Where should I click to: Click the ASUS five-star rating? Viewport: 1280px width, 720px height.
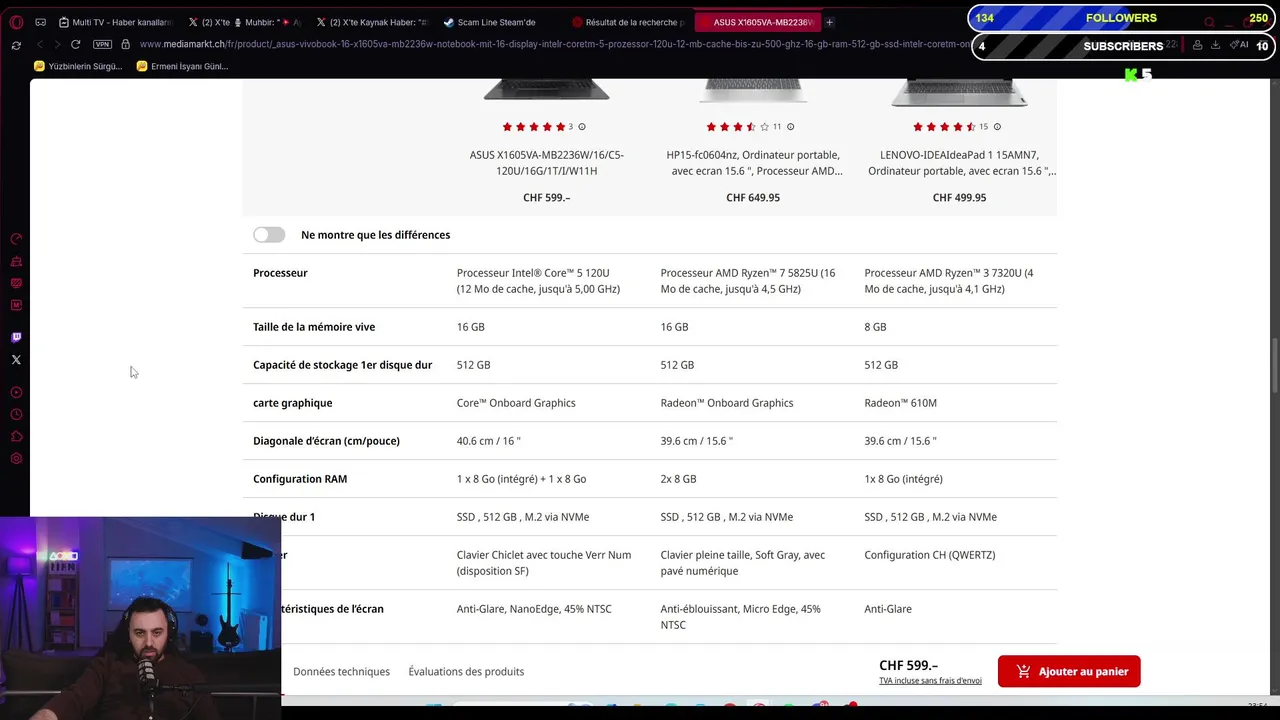click(x=533, y=127)
